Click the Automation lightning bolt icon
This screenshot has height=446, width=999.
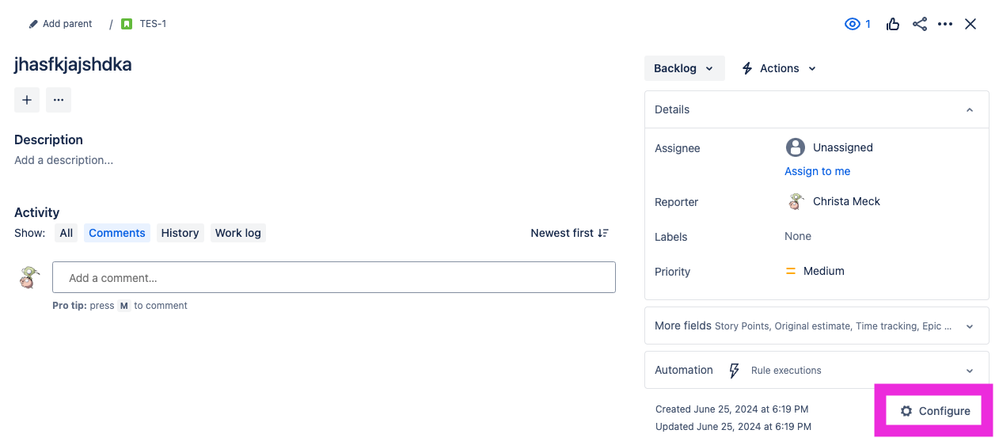734,370
